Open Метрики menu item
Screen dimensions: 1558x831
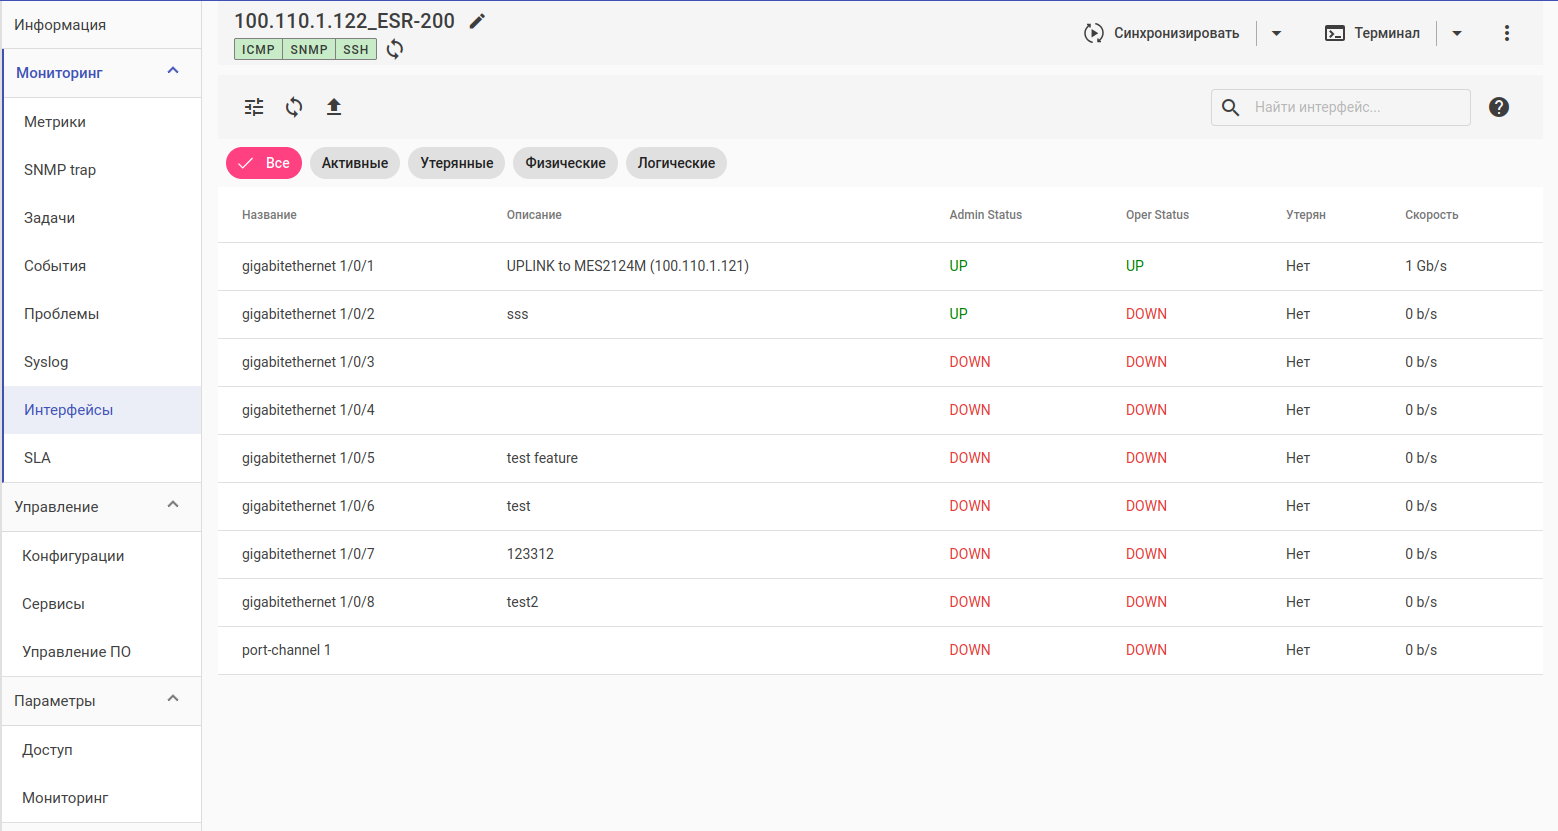pyautogui.click(x=102, y=122)
